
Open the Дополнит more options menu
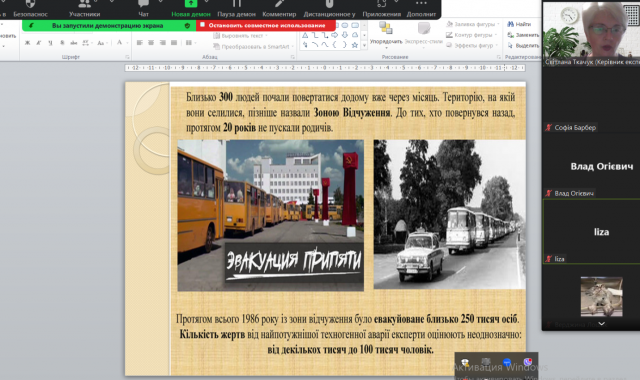pyautogui.click(x=421, y=9)
